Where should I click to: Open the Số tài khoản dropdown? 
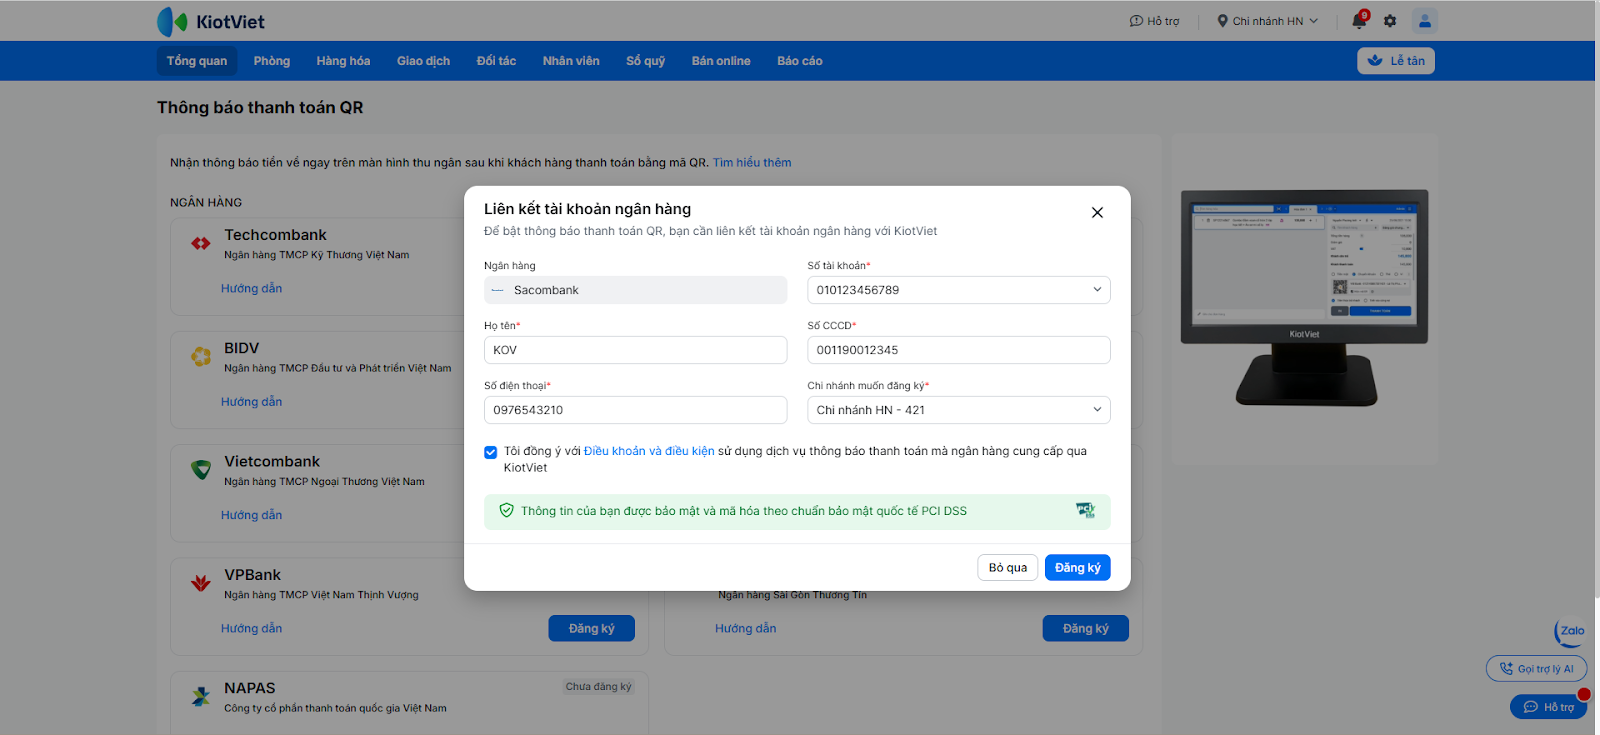tap(959, 290)
